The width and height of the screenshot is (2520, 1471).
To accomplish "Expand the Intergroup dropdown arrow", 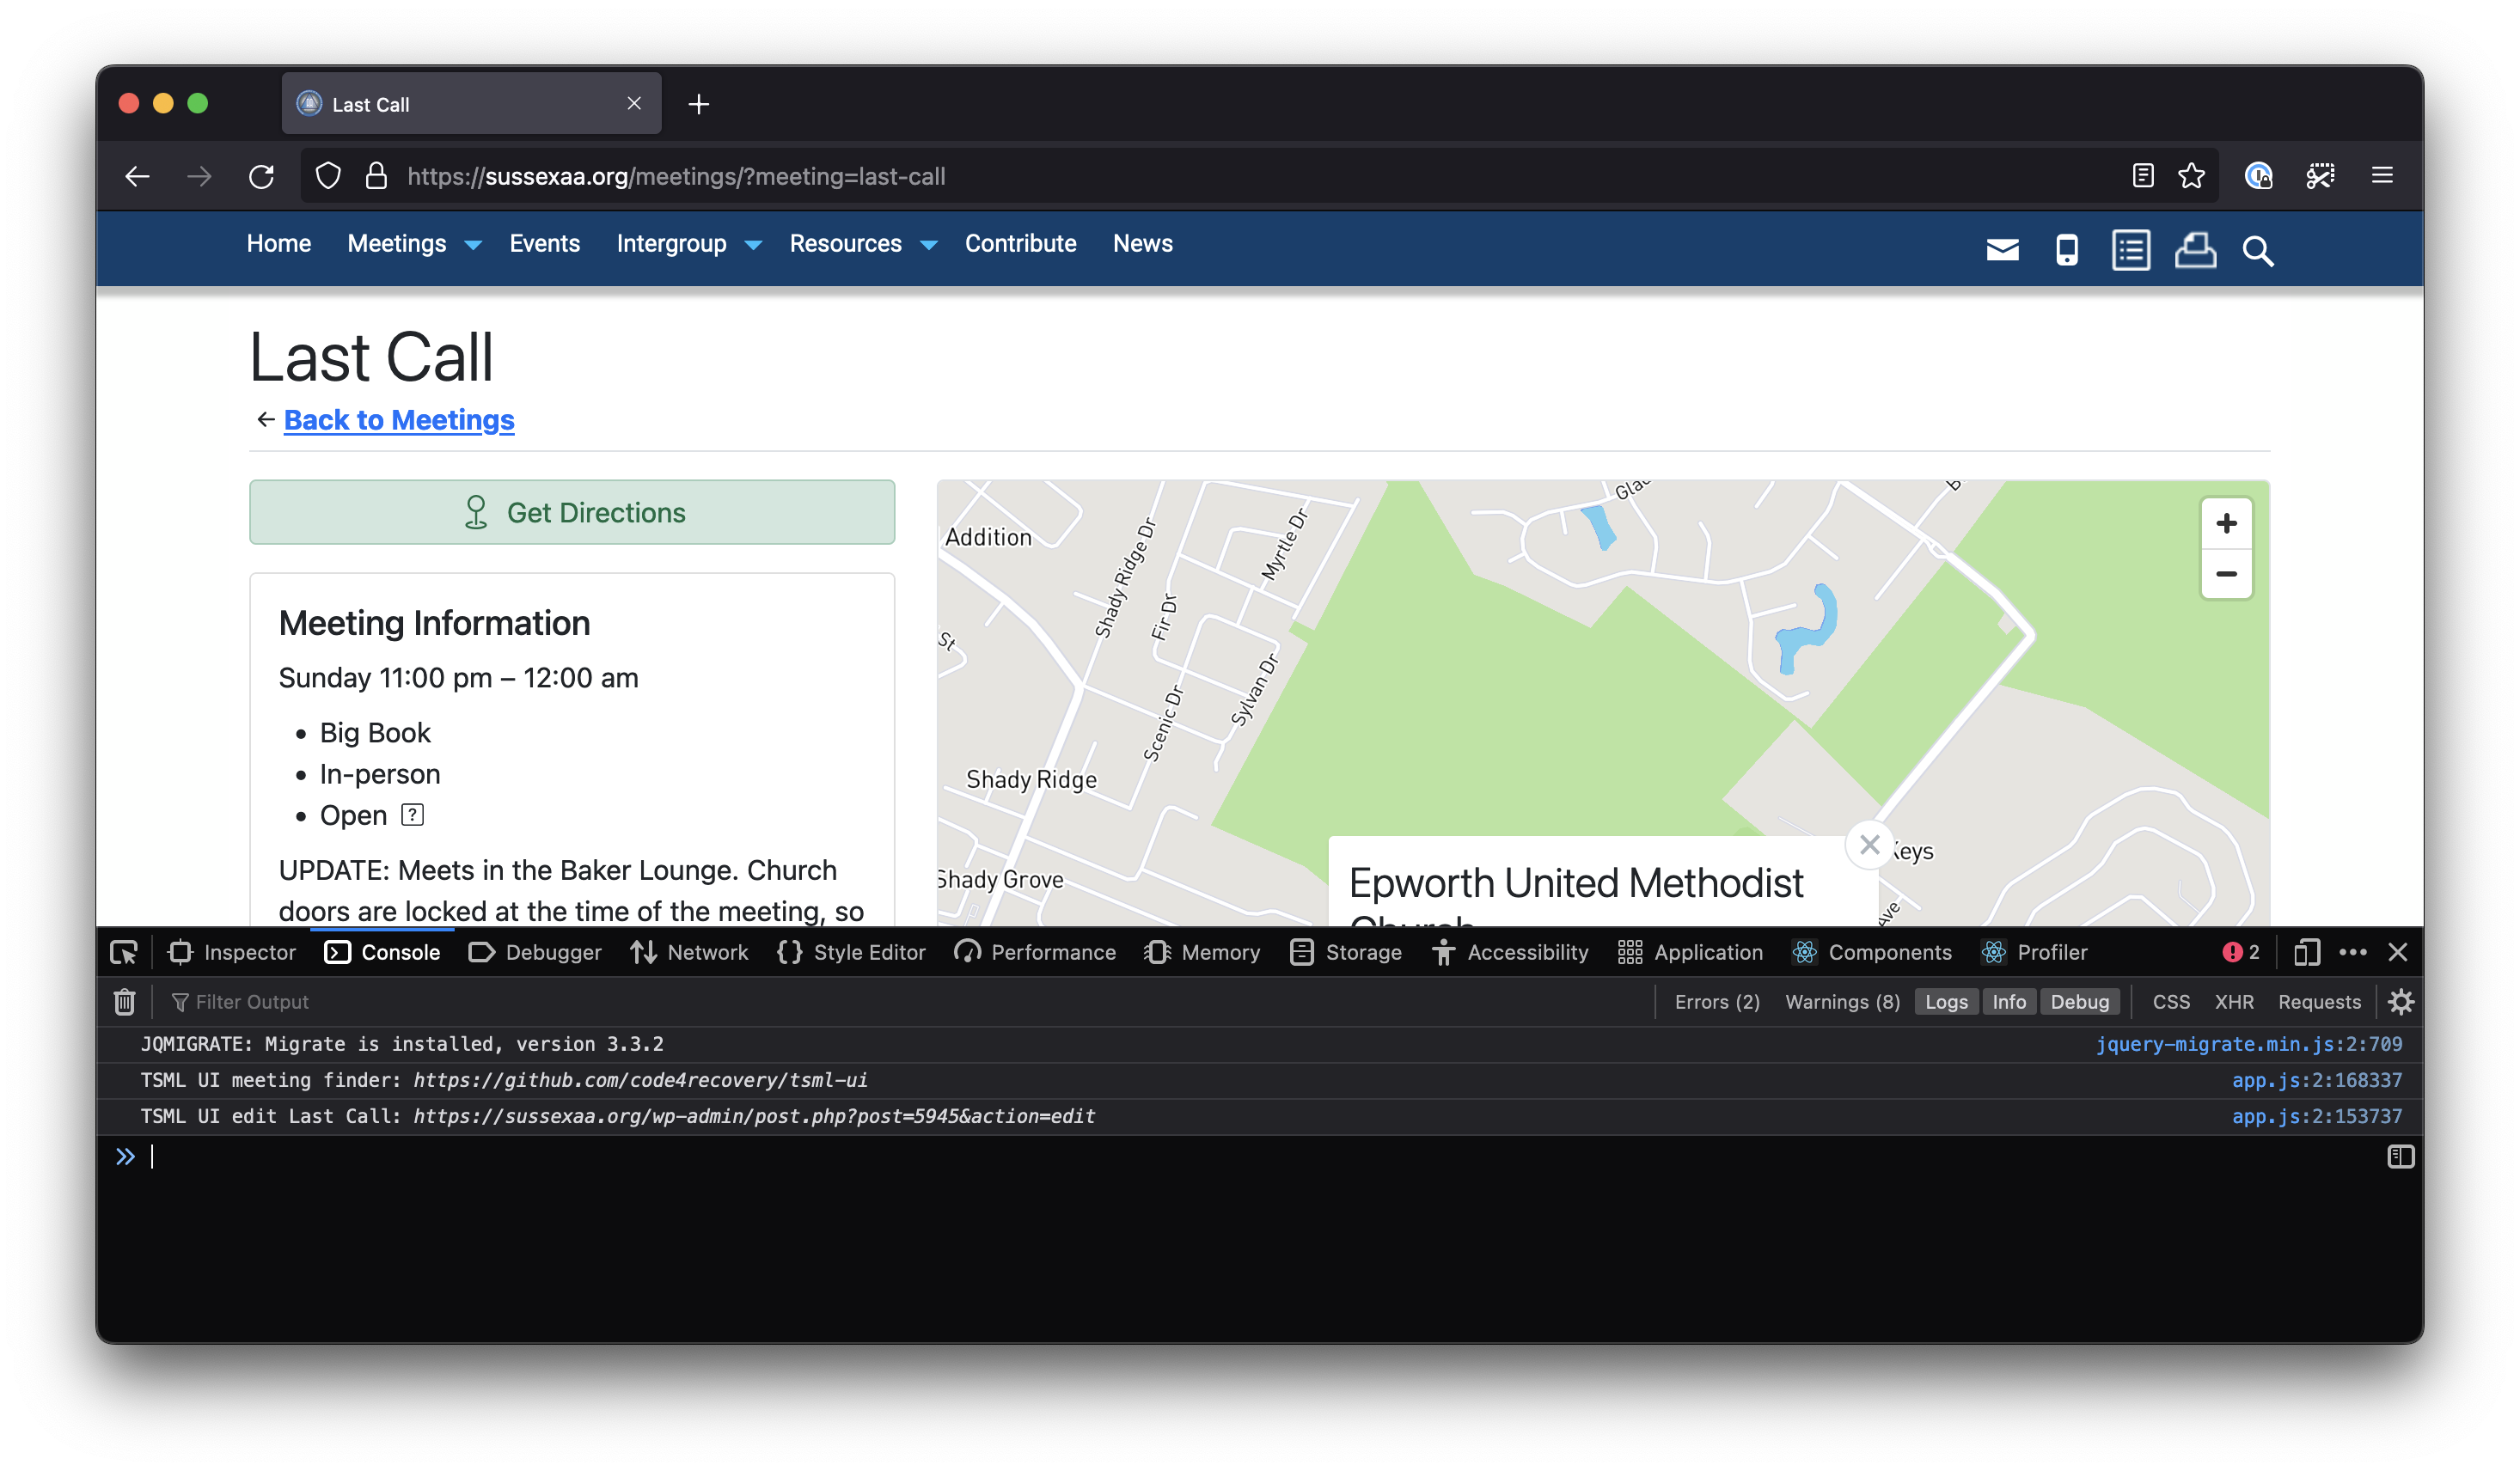I will click(753, 245).
